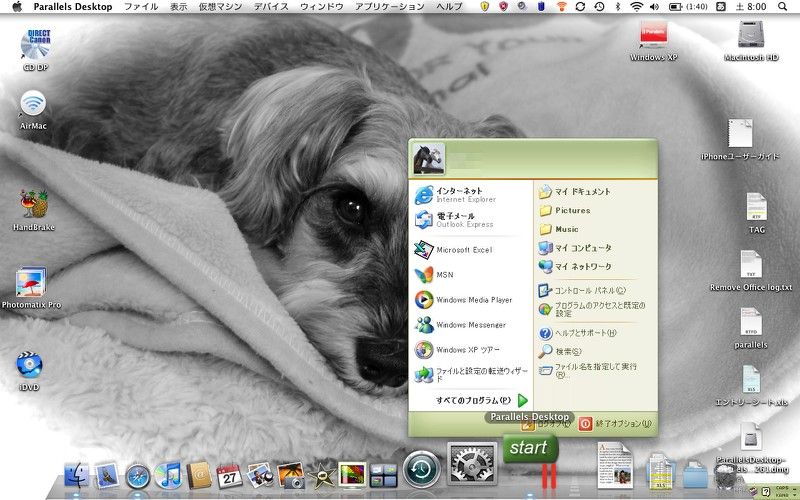Image resolution: width=800 pixels, height=500 pixels.
Task: Open the Pictures folder in start menu
Action: coord(565,210)
